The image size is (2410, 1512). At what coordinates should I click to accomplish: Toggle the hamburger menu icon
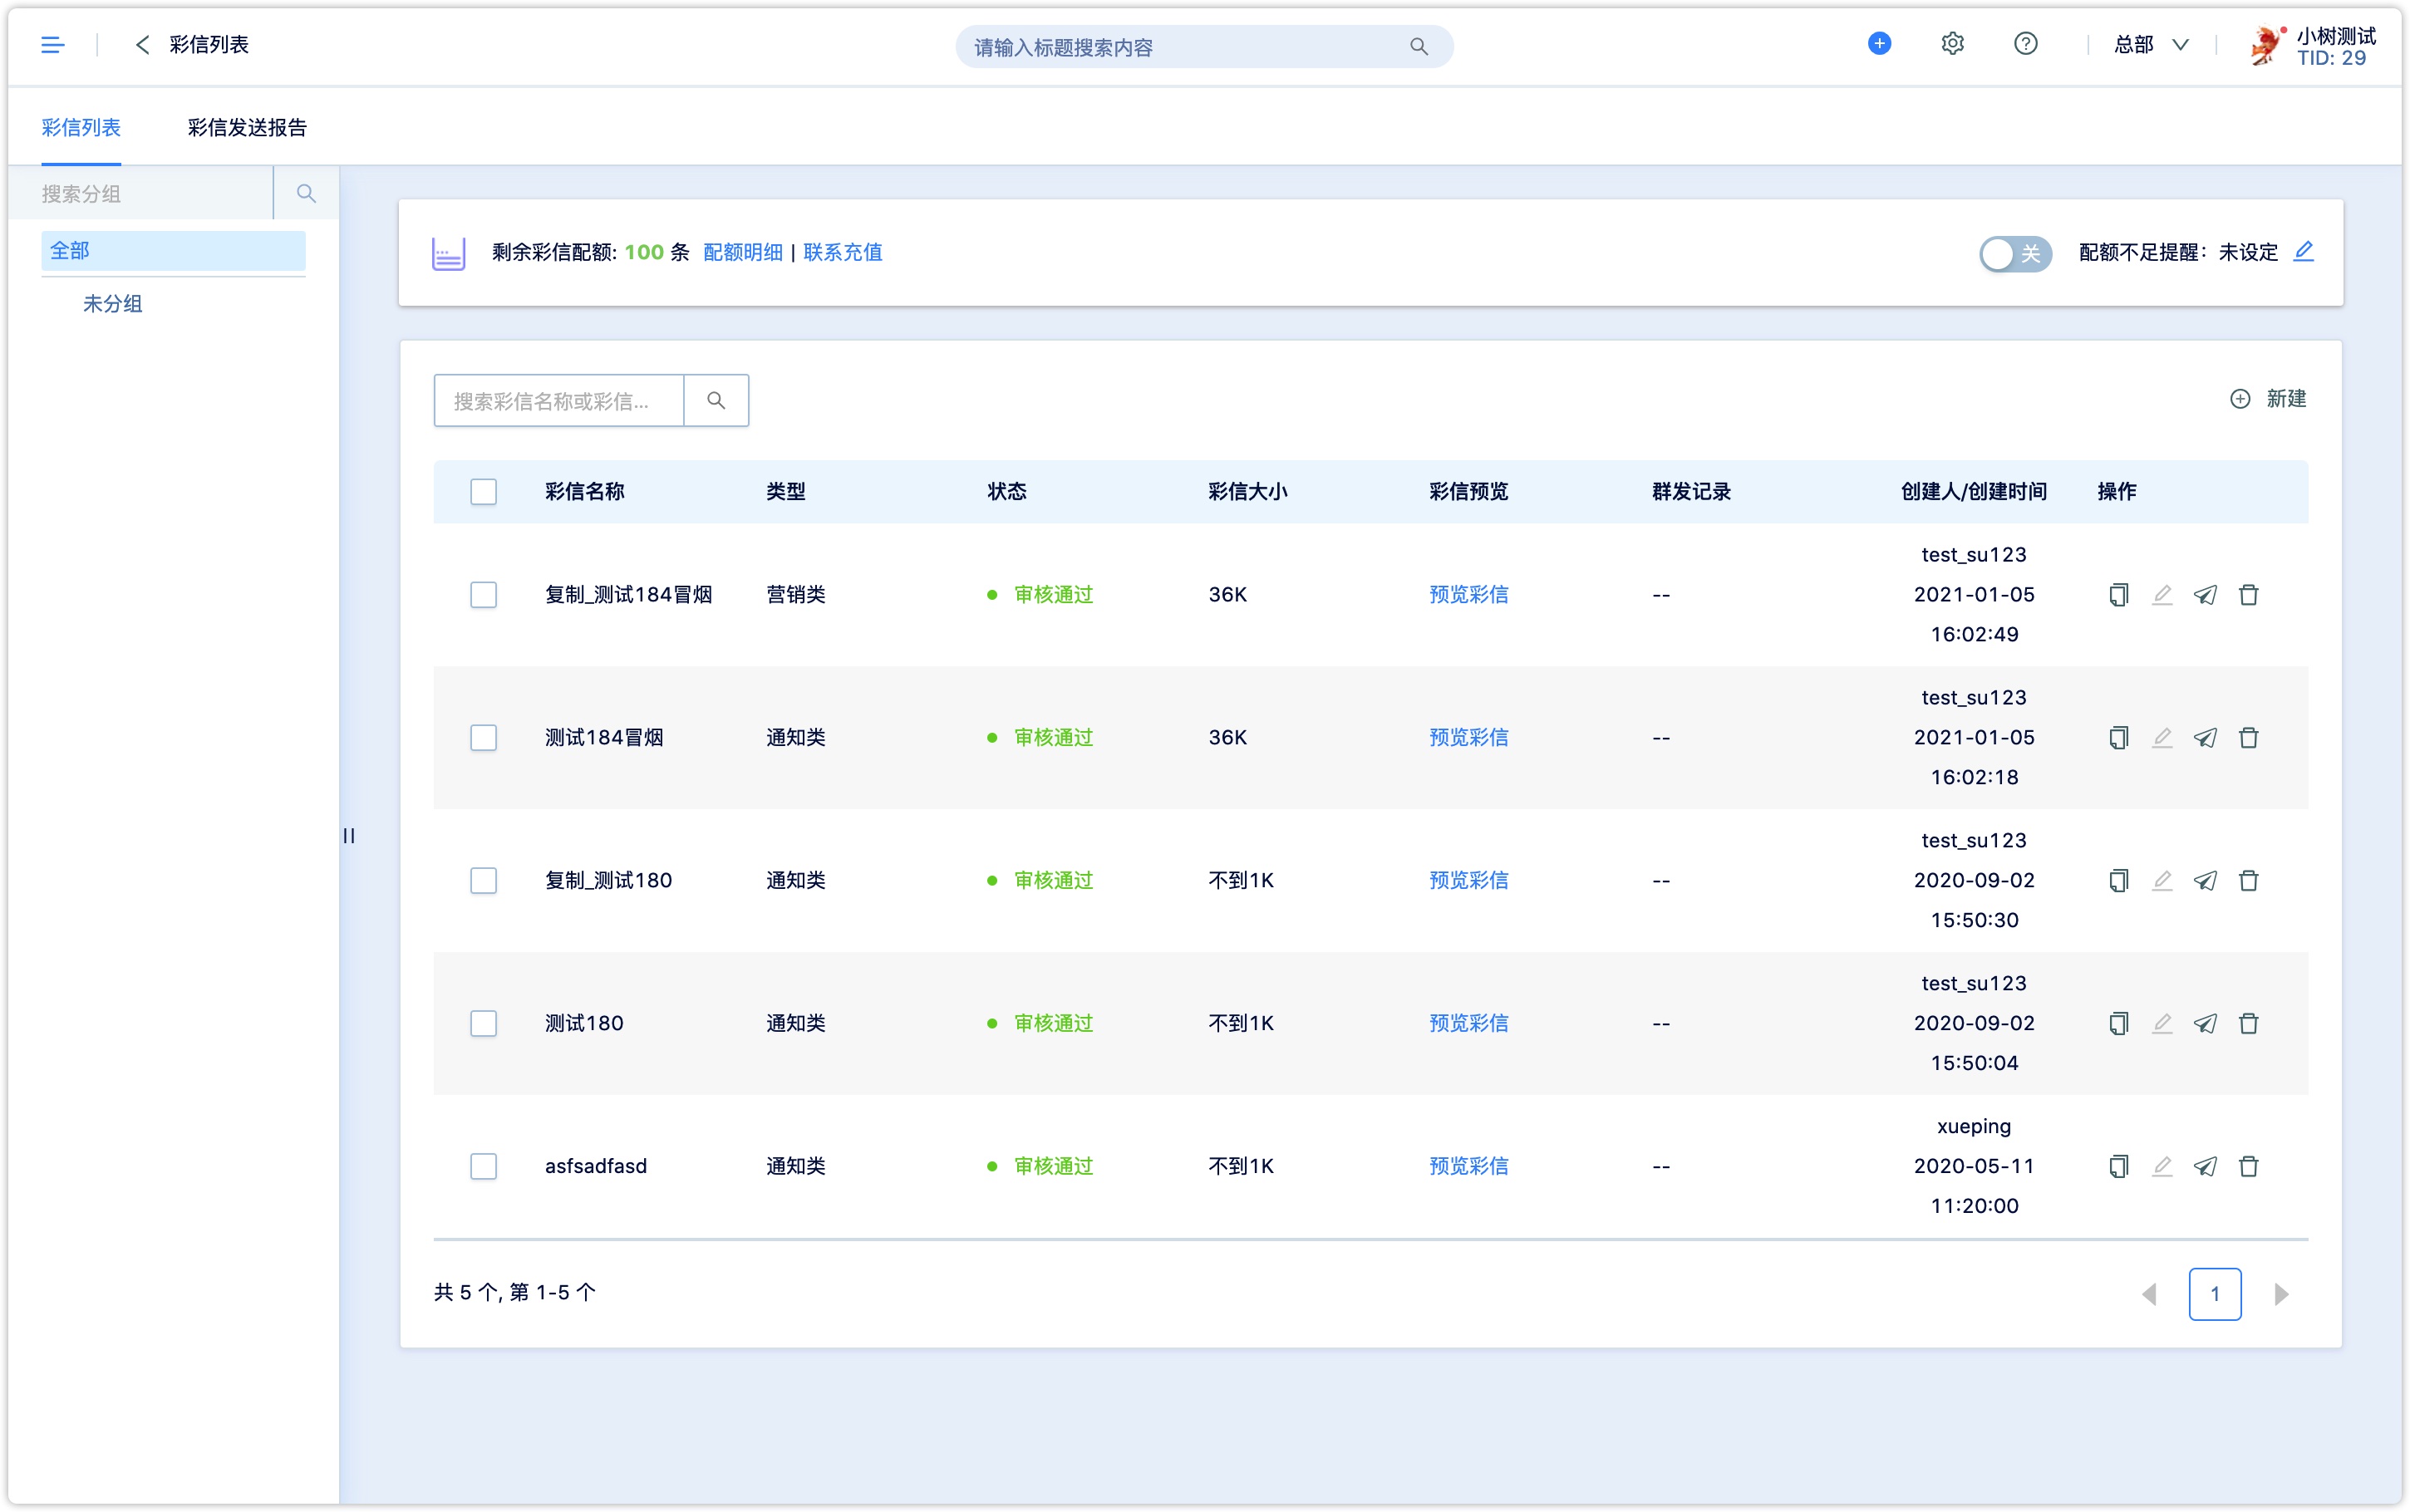click(52, 45)
